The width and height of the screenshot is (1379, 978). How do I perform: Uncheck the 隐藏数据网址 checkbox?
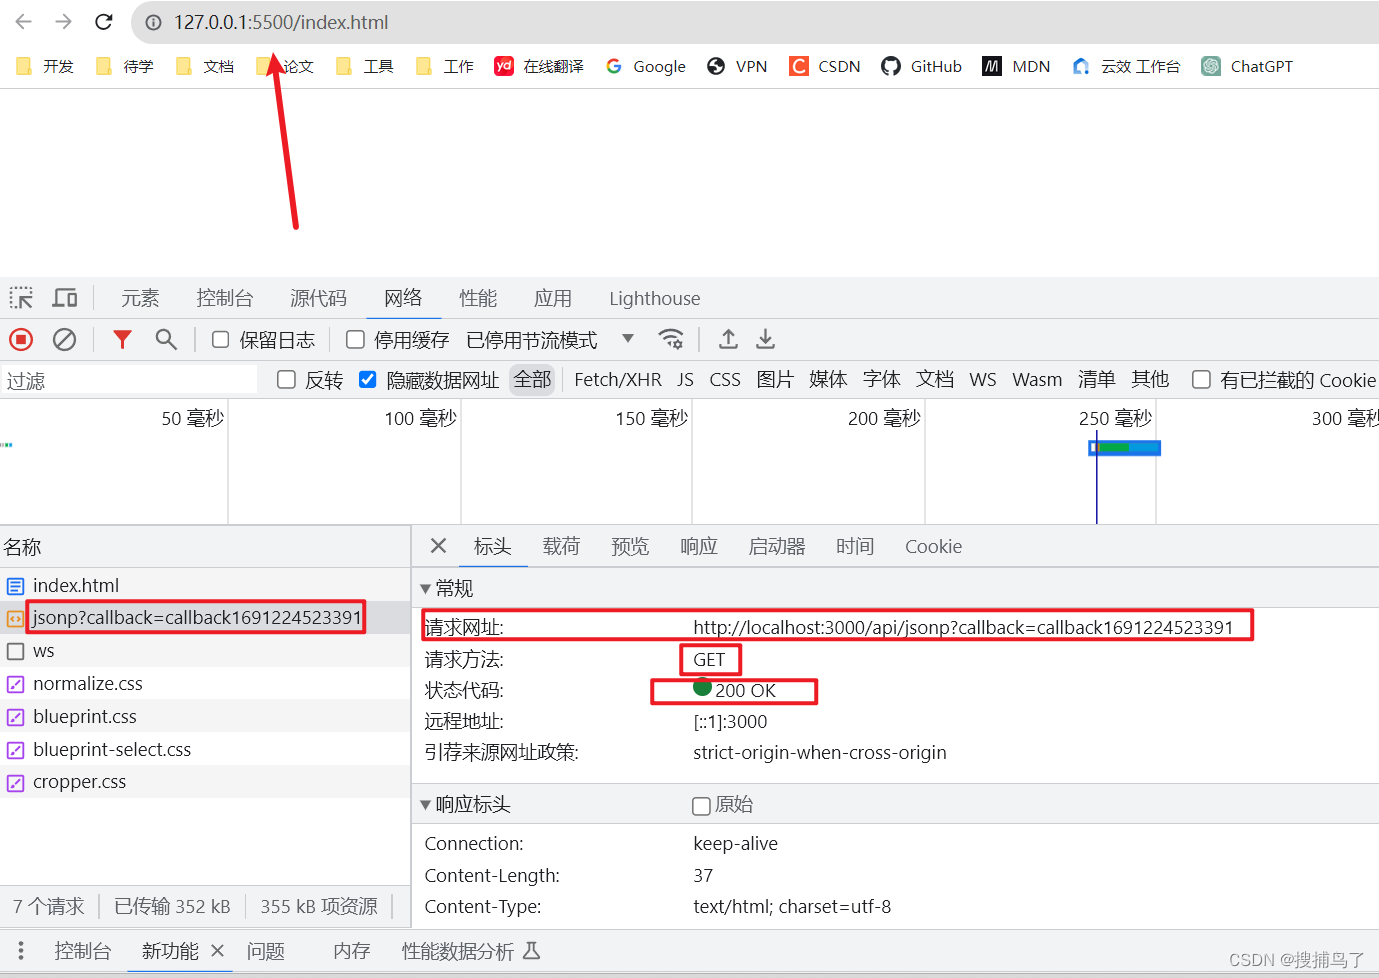367,379
